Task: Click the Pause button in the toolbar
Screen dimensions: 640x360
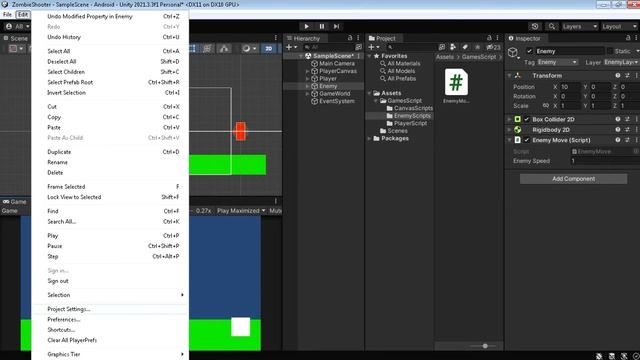Action: (322, 27)
